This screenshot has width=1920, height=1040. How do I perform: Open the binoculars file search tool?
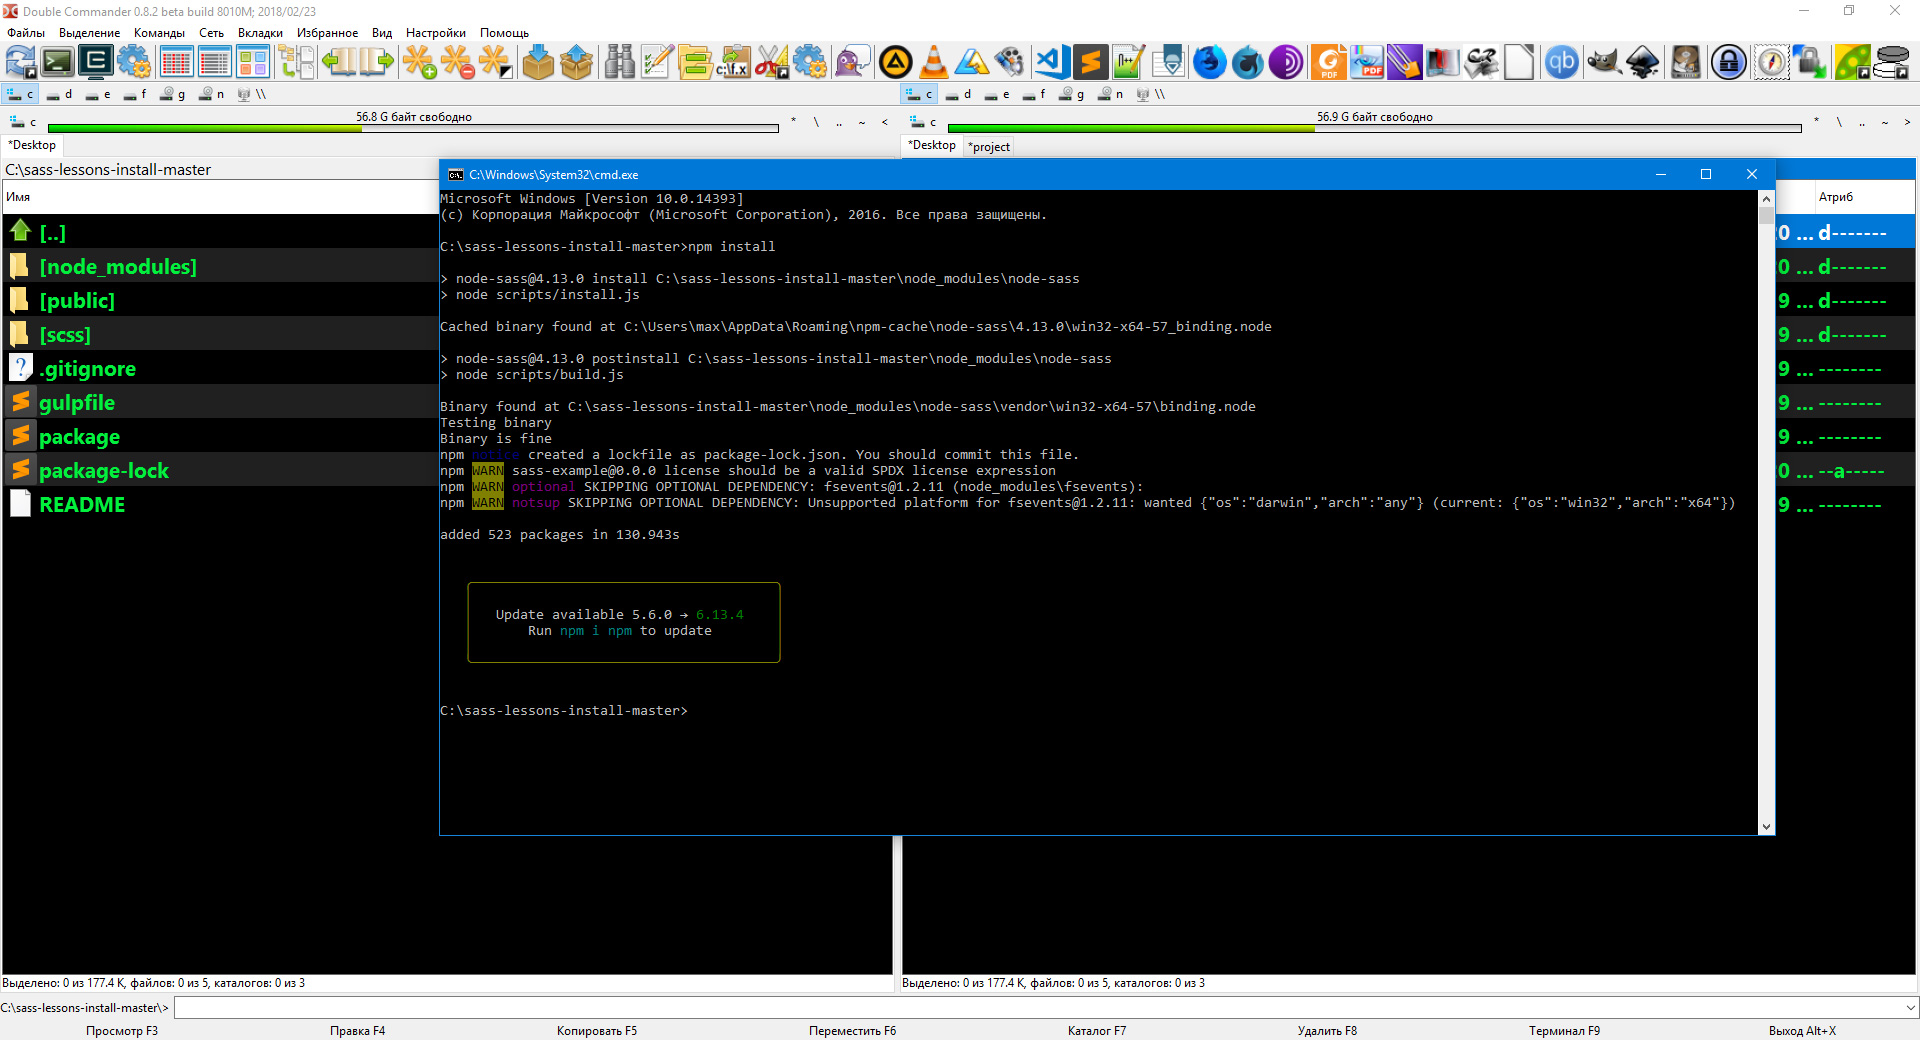[x=619, y=62]
